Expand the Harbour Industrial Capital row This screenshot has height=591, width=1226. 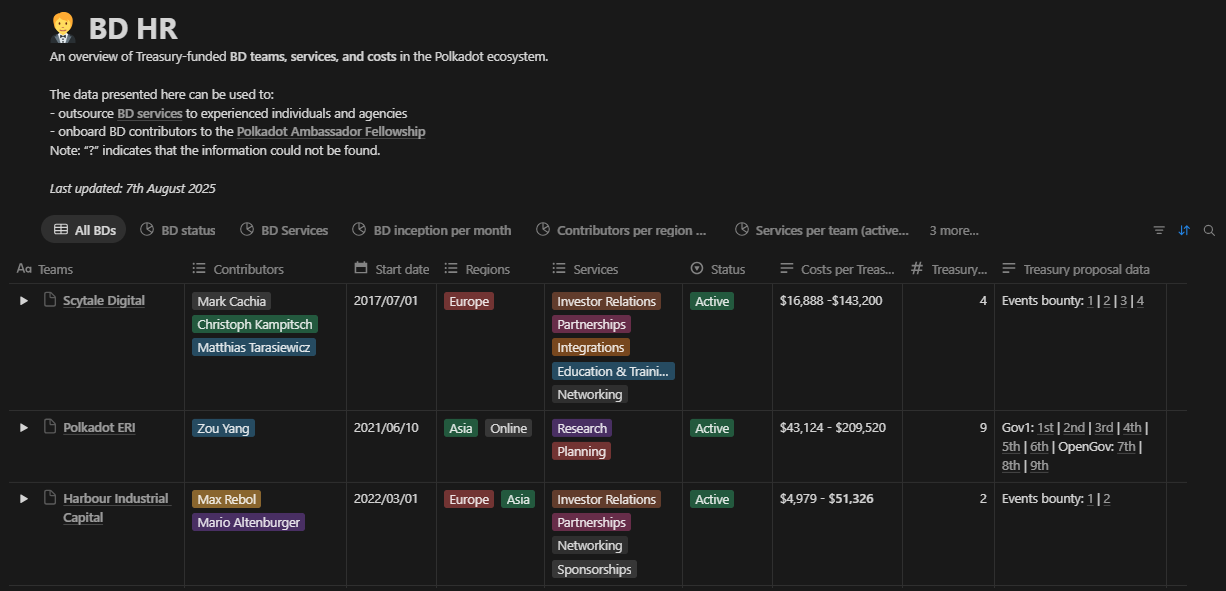[x=24, y=499]
